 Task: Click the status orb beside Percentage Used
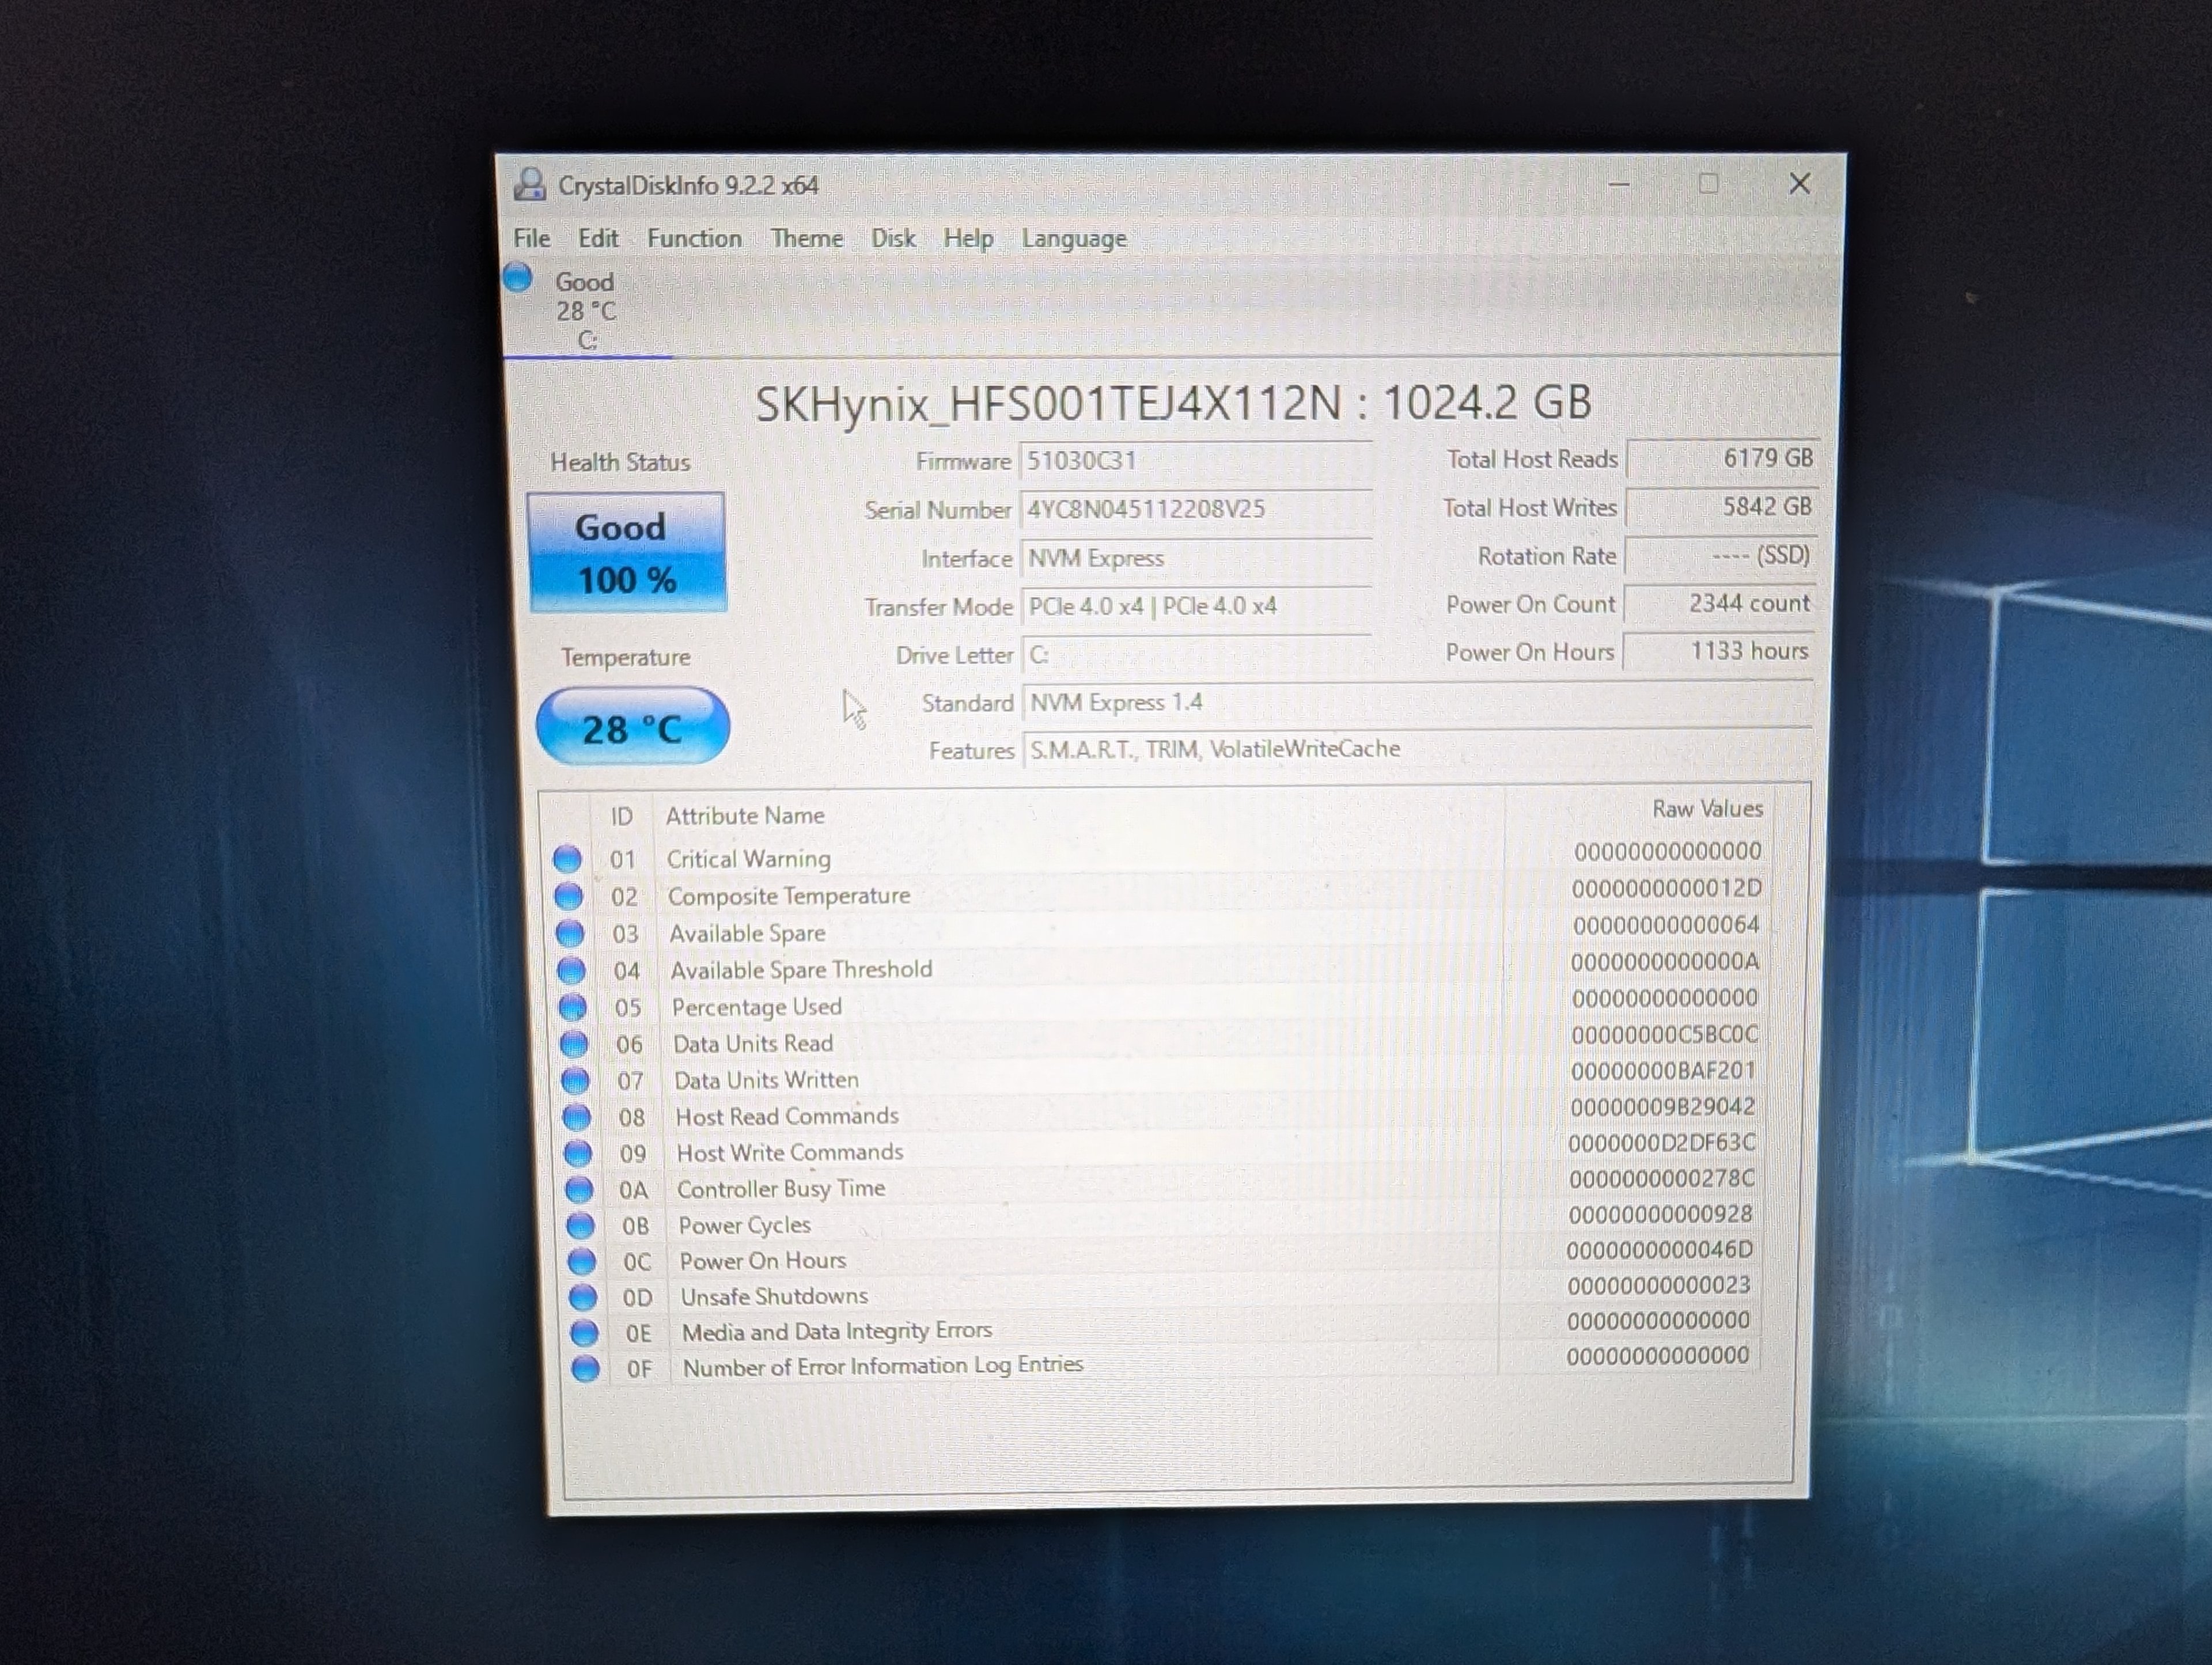coord(572,1006)
